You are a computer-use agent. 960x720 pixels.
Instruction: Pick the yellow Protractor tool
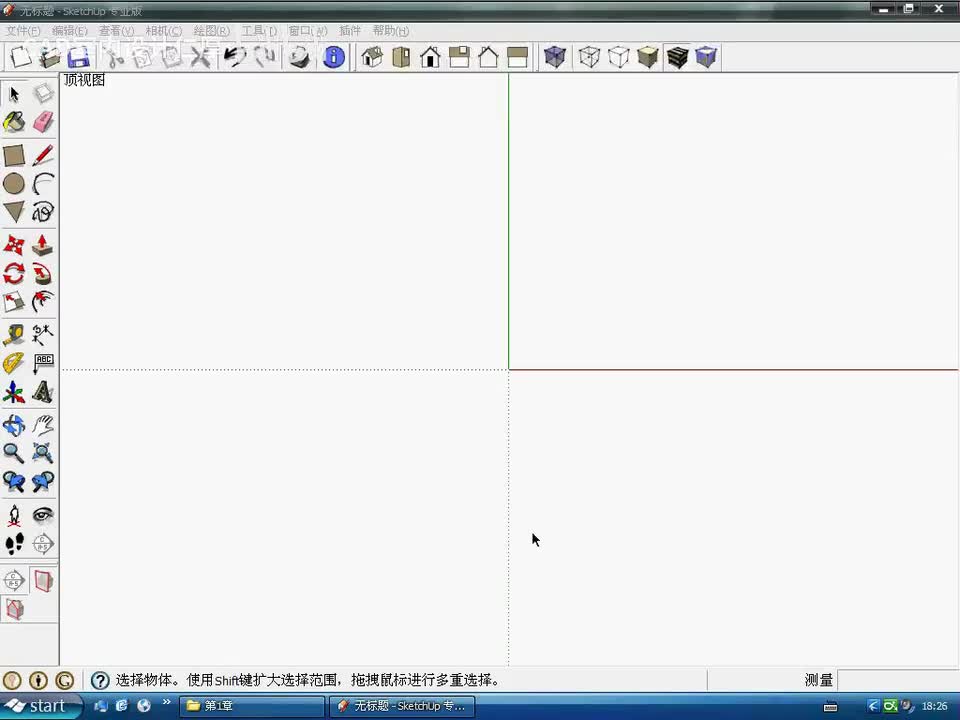14,363
